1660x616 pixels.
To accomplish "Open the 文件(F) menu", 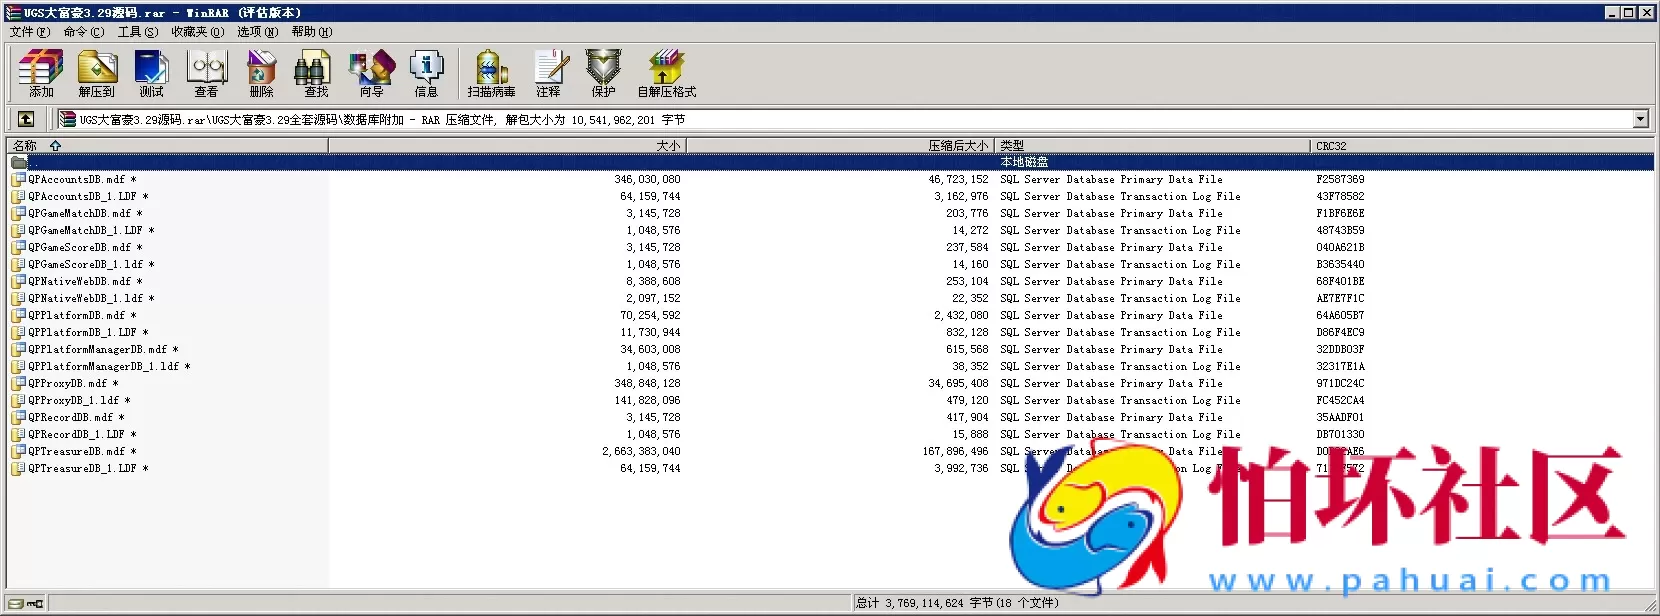I will 29,32.
